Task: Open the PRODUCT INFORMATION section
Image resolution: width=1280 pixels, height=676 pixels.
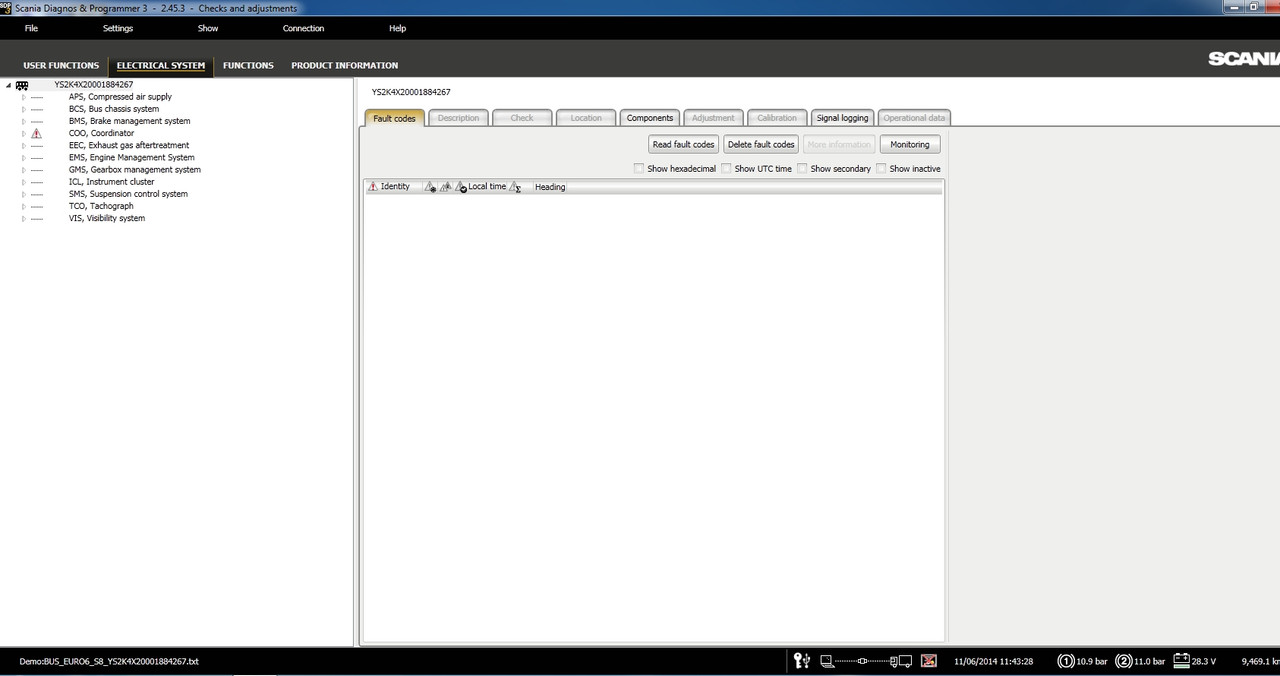Action: pyautogui.click(x=345, y=65)
